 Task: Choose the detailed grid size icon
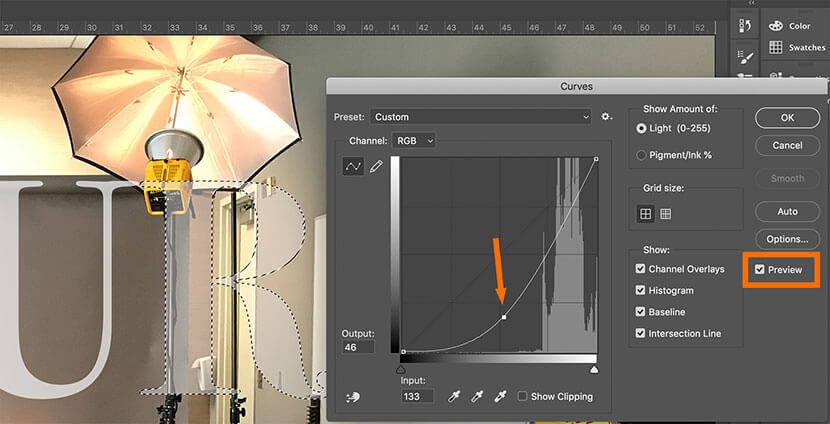(x=666, y=214)
